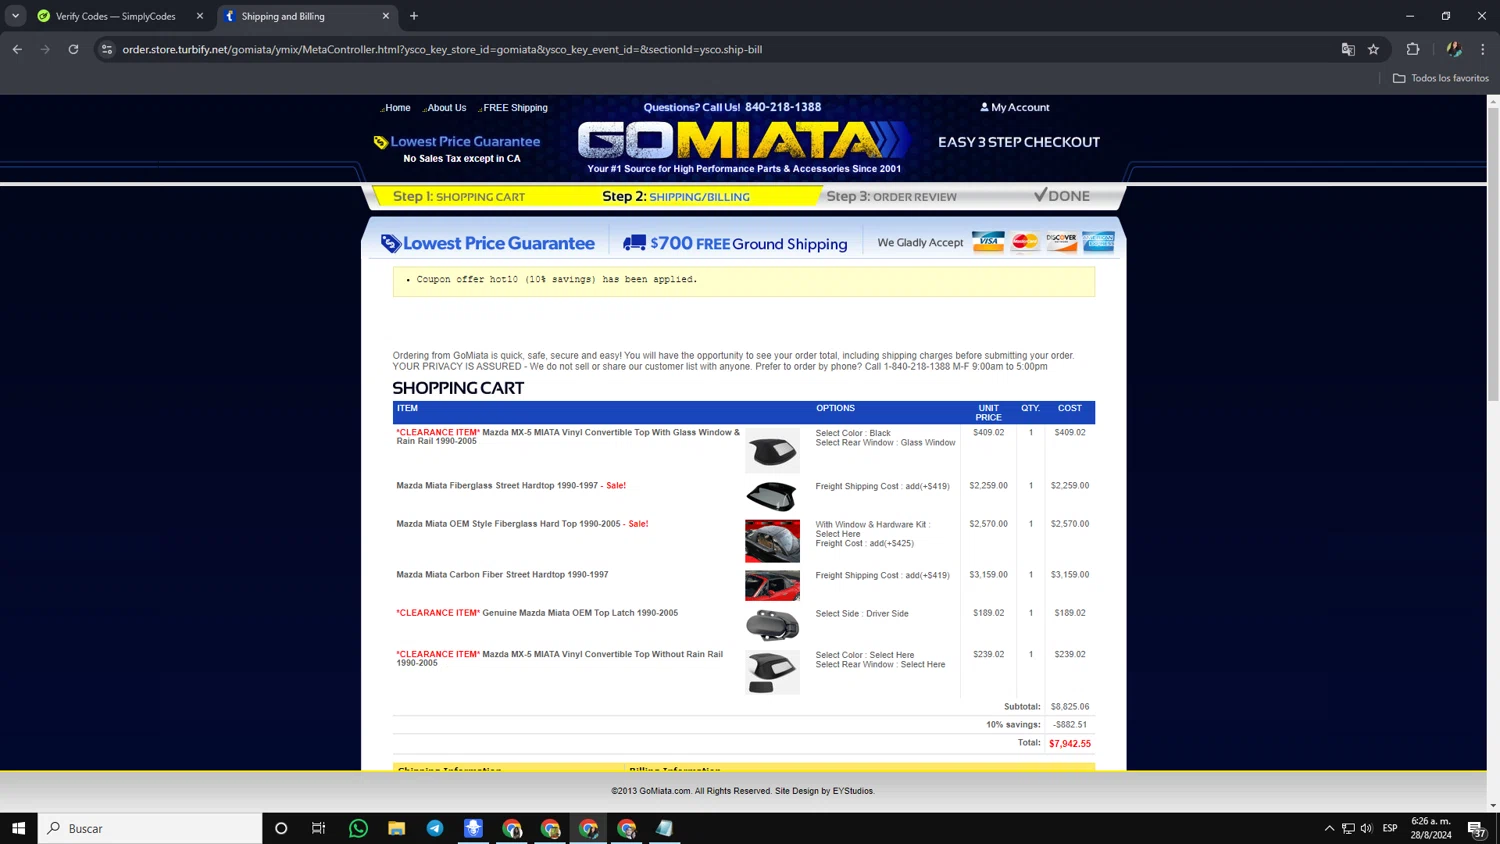This screenshot has width=1500, height=844.
Task: Open the volume speaker tray icon
Action: point(1366,828)
